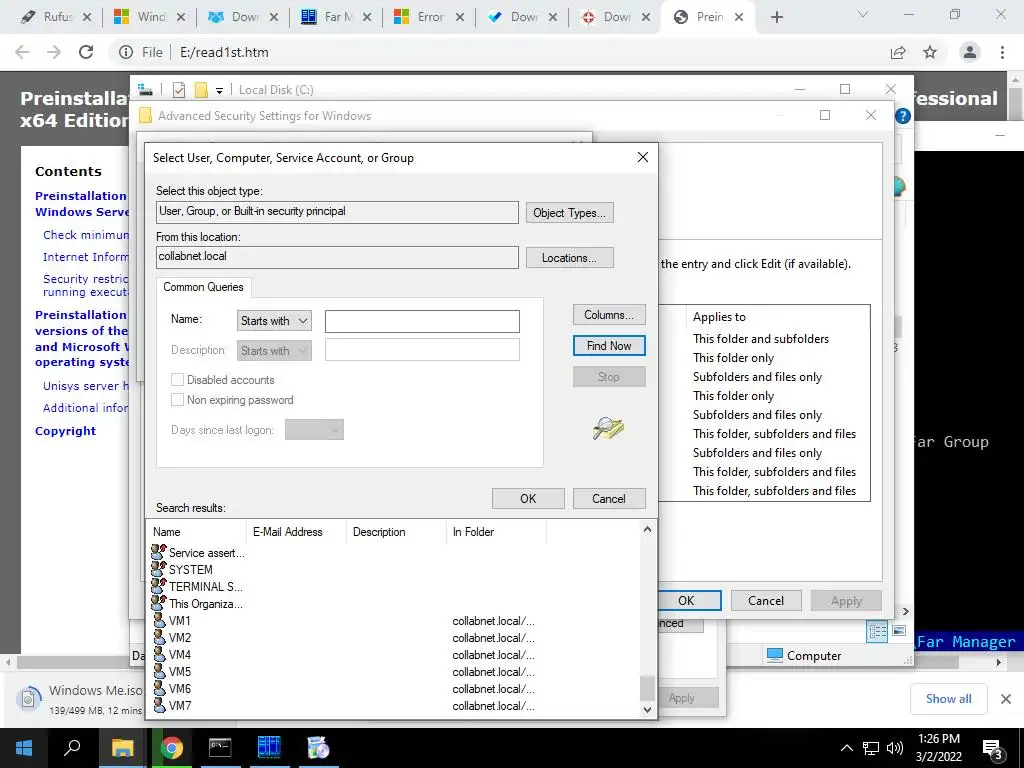Click Object Types button
This screenshot has height=768, width=1024.
569,212
